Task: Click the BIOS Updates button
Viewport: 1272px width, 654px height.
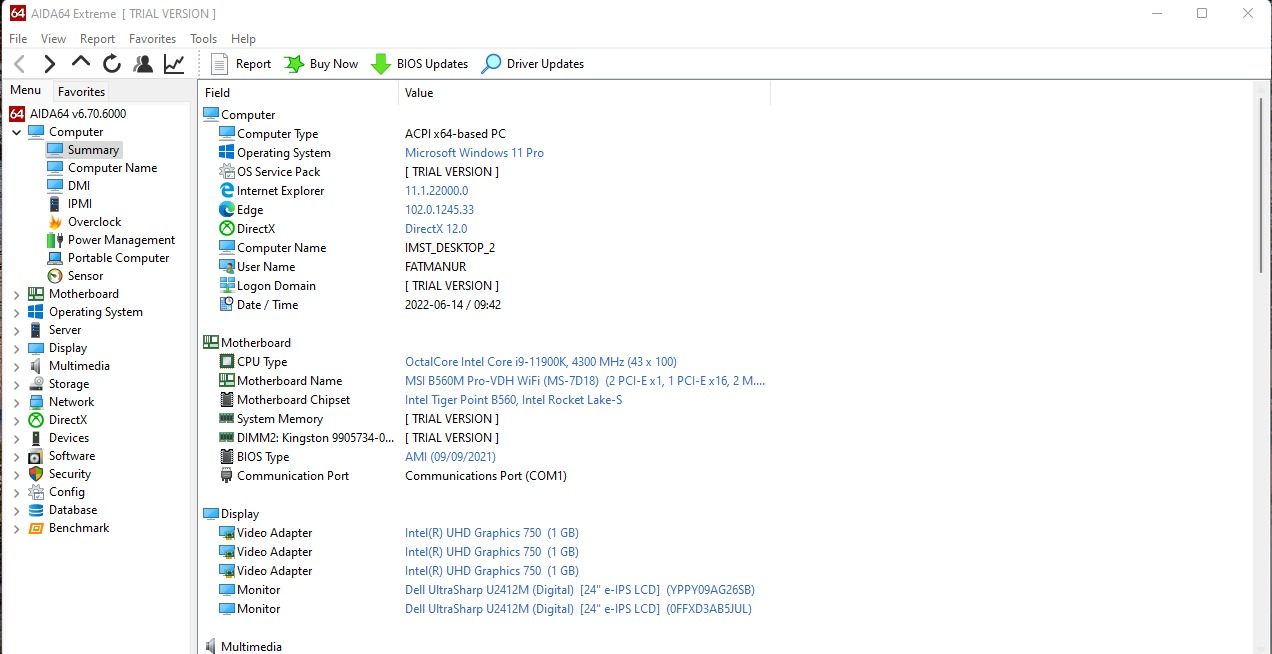Action: [419, 64]
